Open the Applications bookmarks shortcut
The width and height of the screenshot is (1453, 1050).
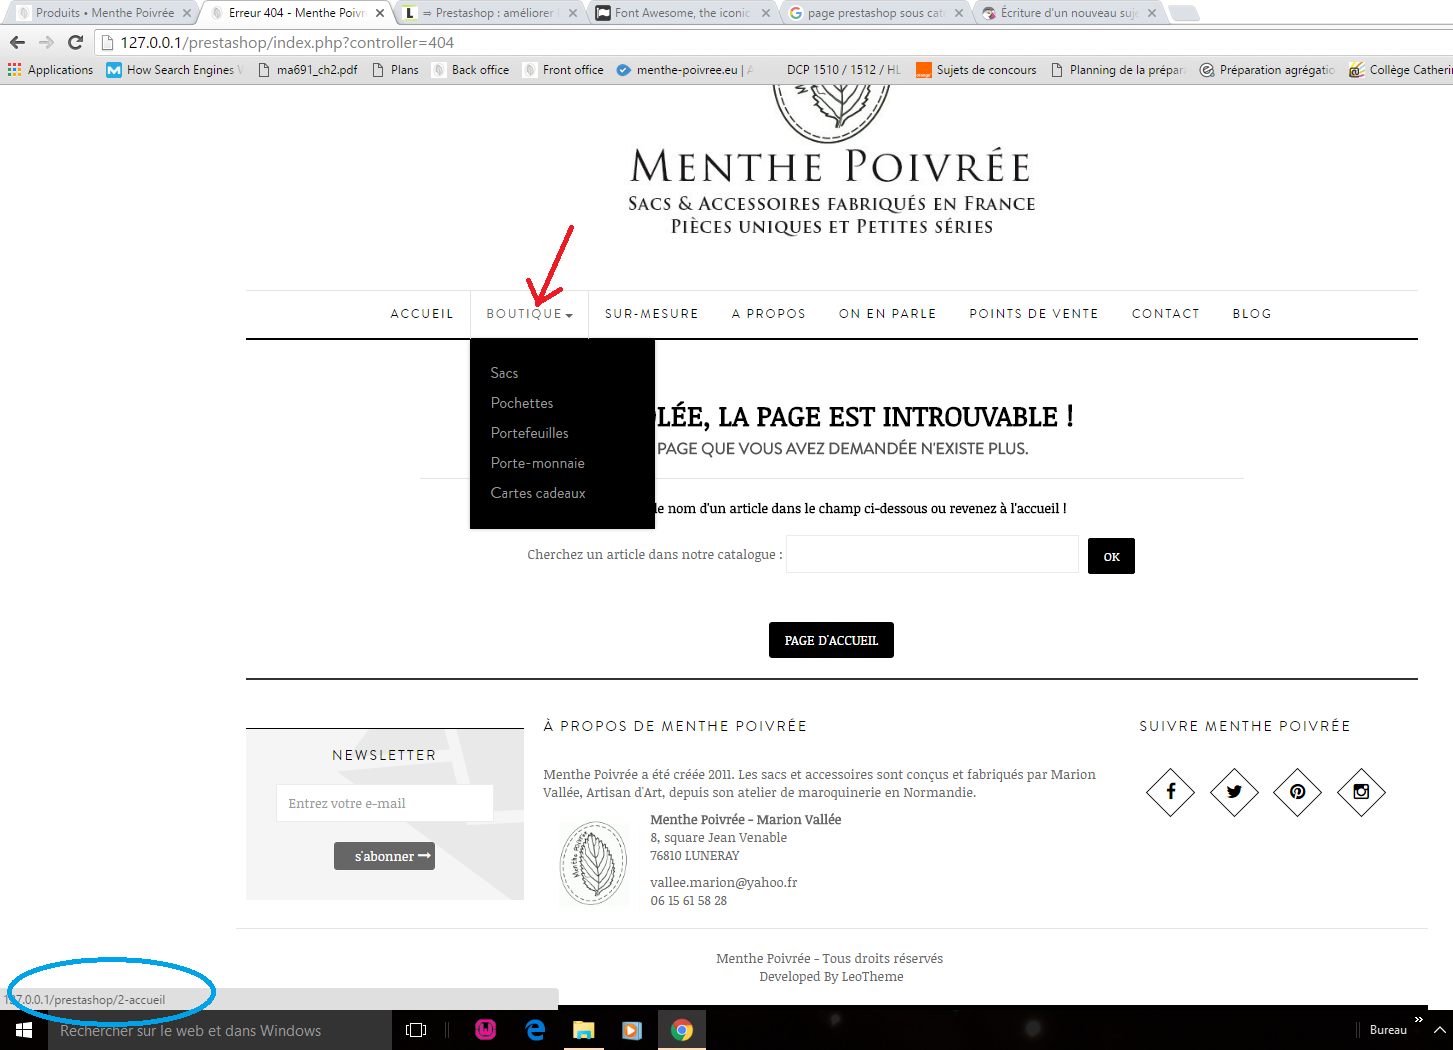click(x=50, y=70)
